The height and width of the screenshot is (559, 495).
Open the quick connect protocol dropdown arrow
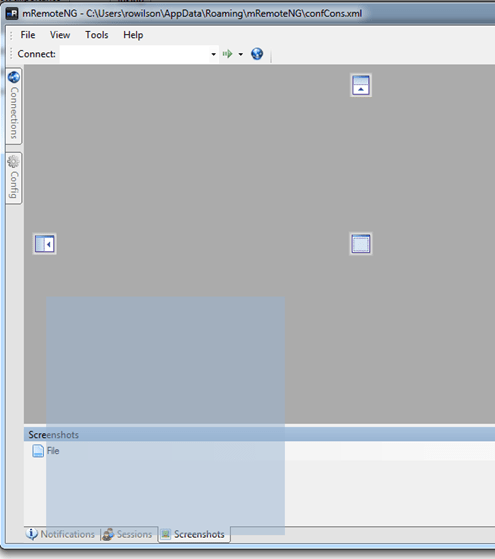(x=241, y=54)
